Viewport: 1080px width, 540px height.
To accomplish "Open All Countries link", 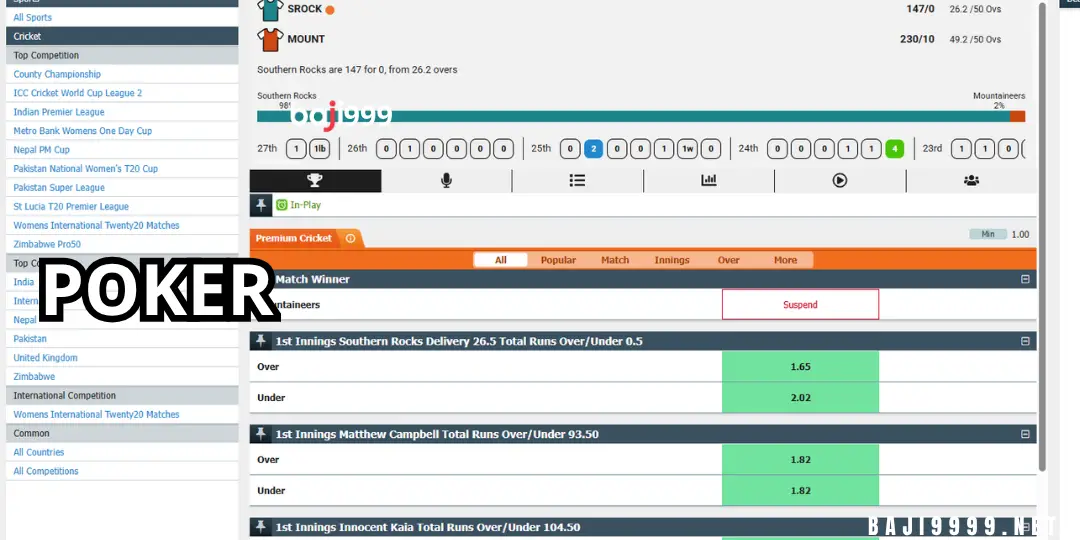I will [39, 453].
